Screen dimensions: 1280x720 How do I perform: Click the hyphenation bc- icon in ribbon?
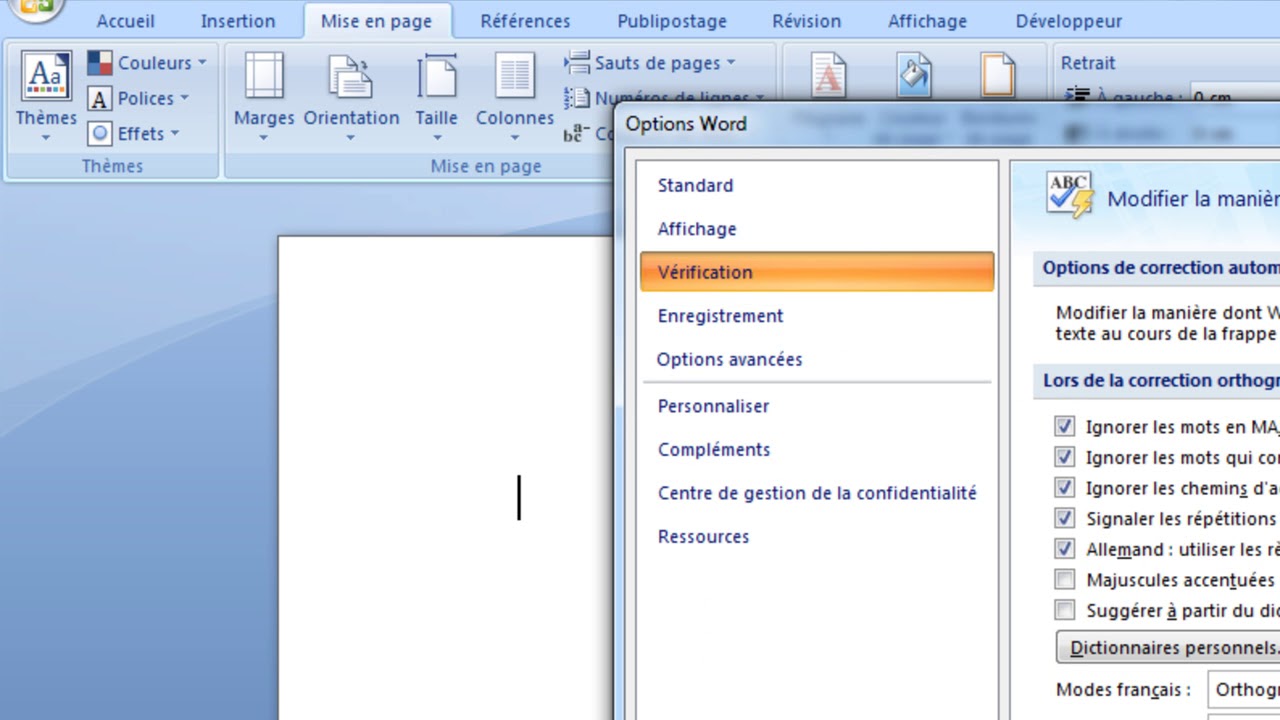(574, 133)
